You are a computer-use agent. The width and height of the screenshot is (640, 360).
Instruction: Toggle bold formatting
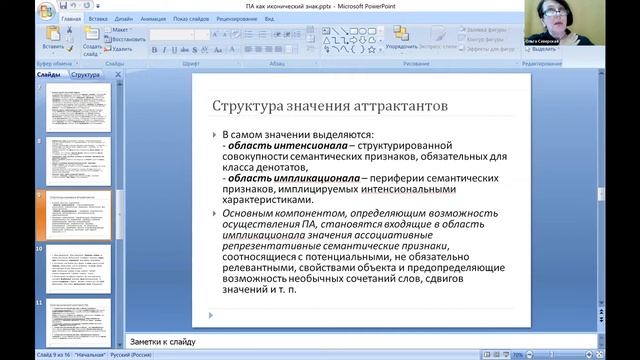click(x=154, y=50)
